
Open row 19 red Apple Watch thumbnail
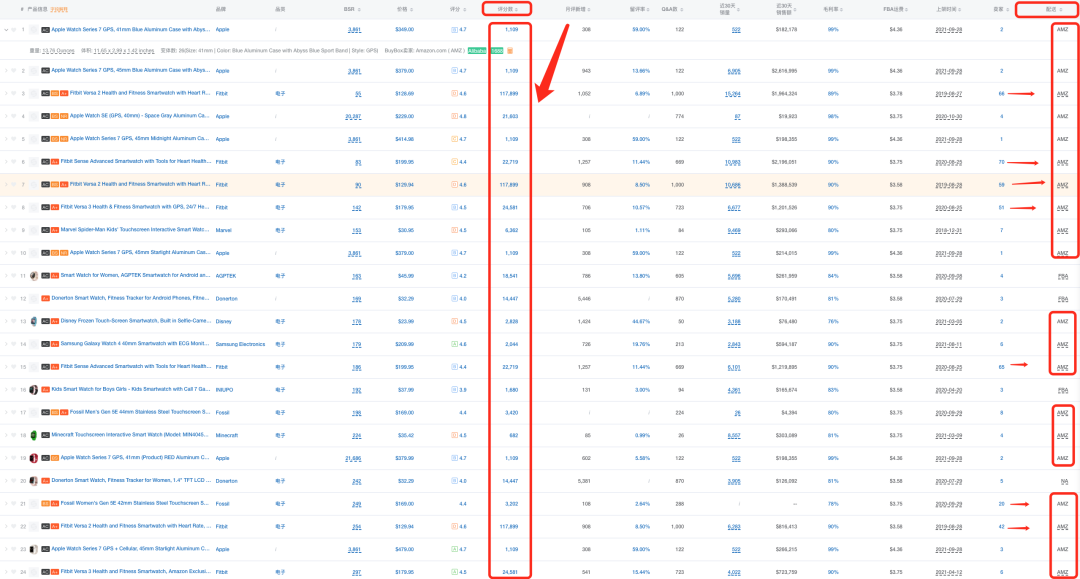point(34,458)
